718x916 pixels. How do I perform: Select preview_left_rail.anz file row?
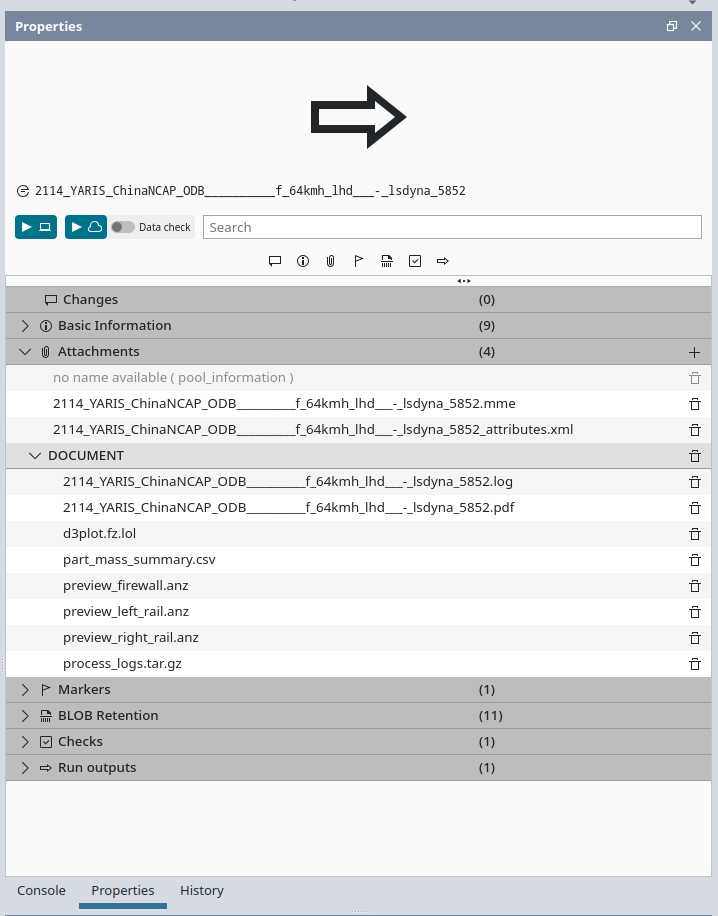click(x=358, y=612)
